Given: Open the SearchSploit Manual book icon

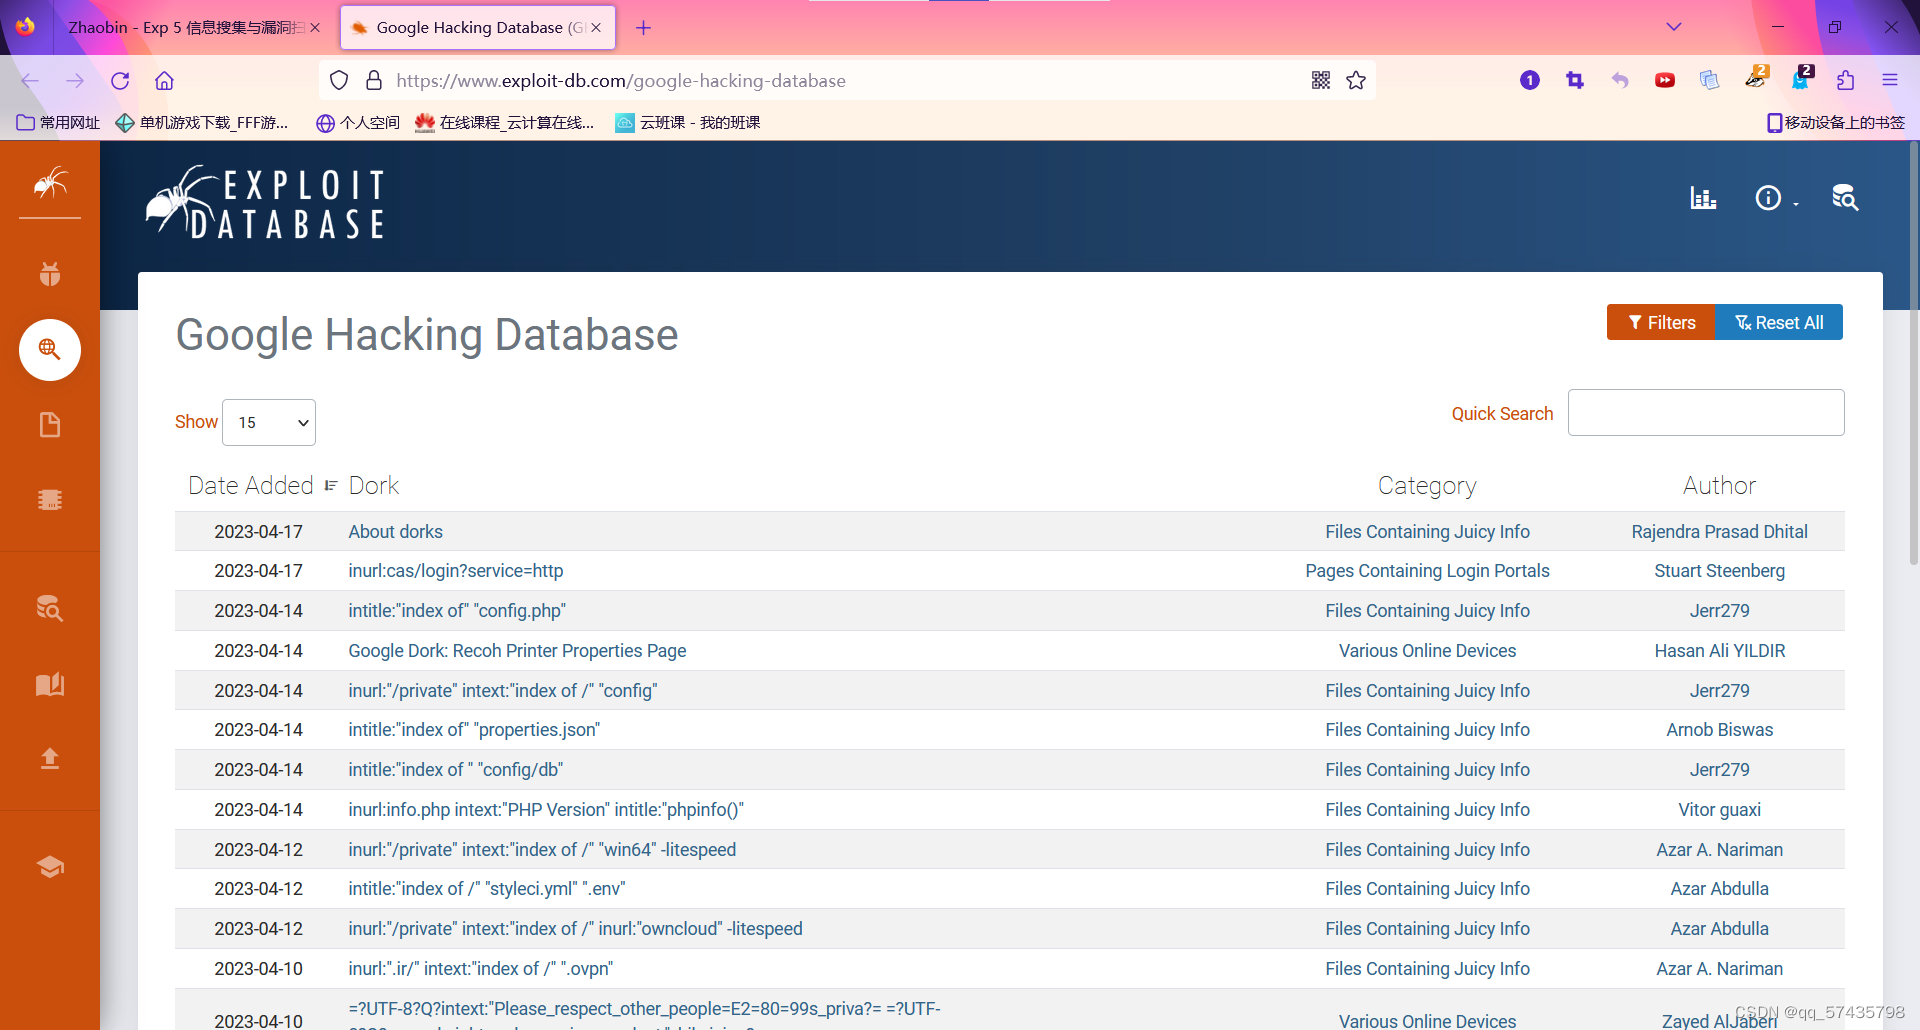Looking at the screenshot, I should coord(50,685).
